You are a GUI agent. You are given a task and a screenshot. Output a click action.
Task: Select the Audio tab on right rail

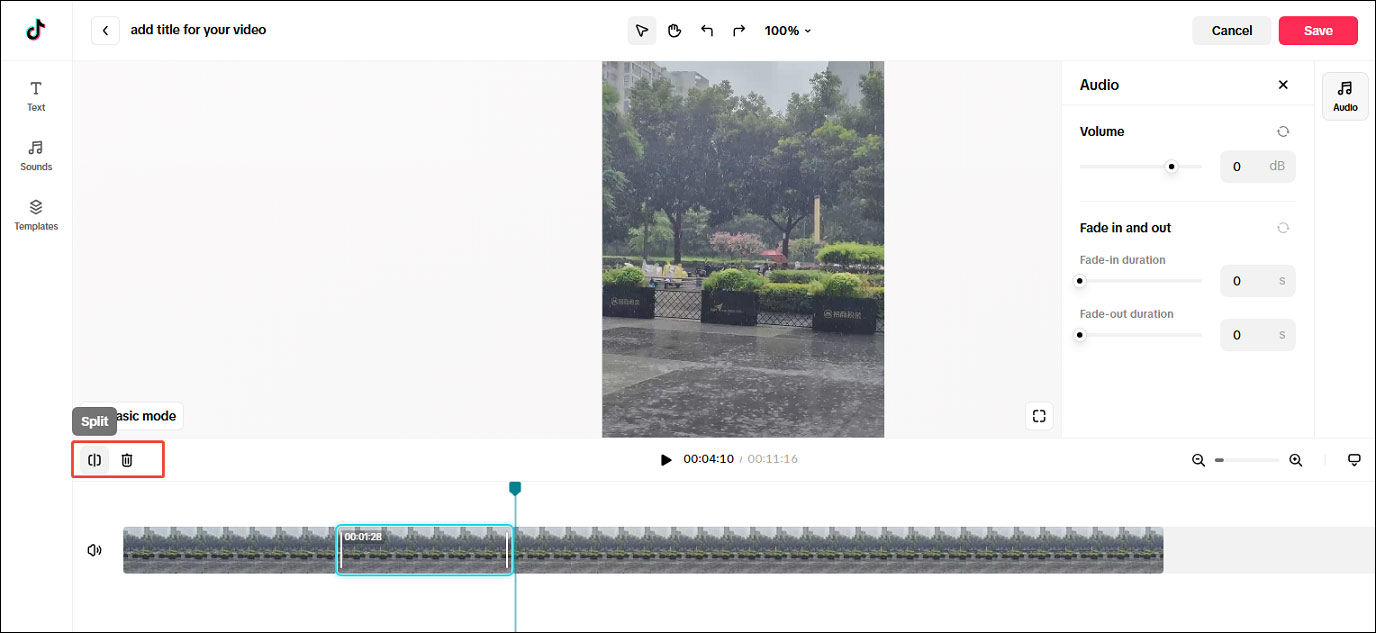point(1345,96)
